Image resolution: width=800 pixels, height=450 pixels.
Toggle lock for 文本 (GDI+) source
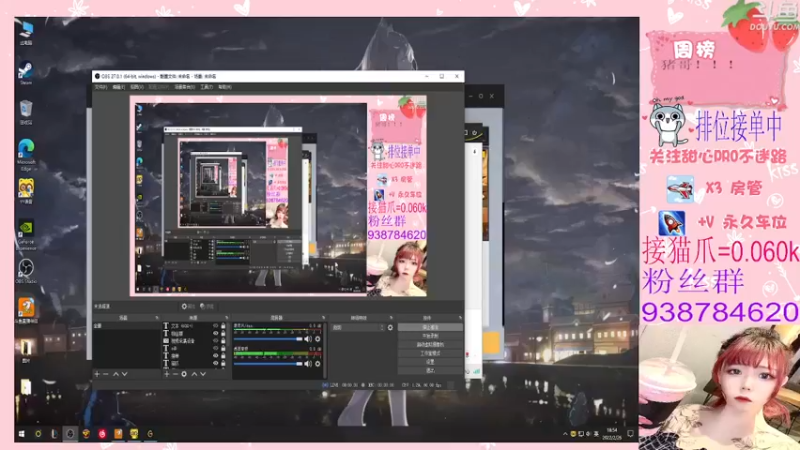pyautogui.click(x=223, y=326)
